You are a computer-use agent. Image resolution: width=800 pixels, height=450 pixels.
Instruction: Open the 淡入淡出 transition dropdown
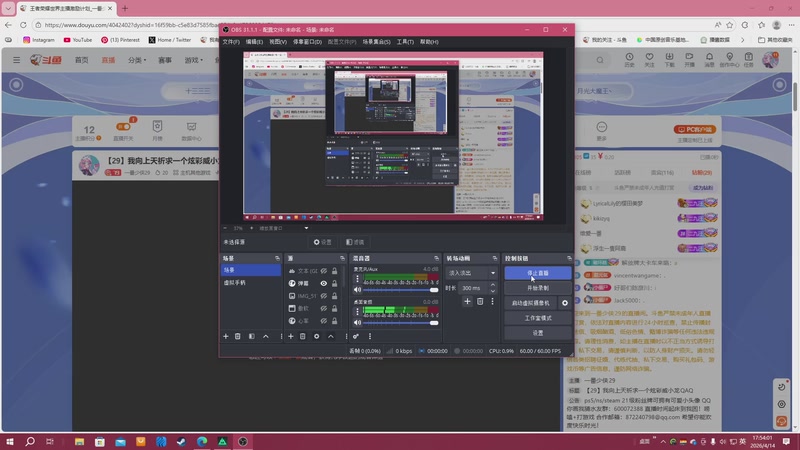click(471, 273)
